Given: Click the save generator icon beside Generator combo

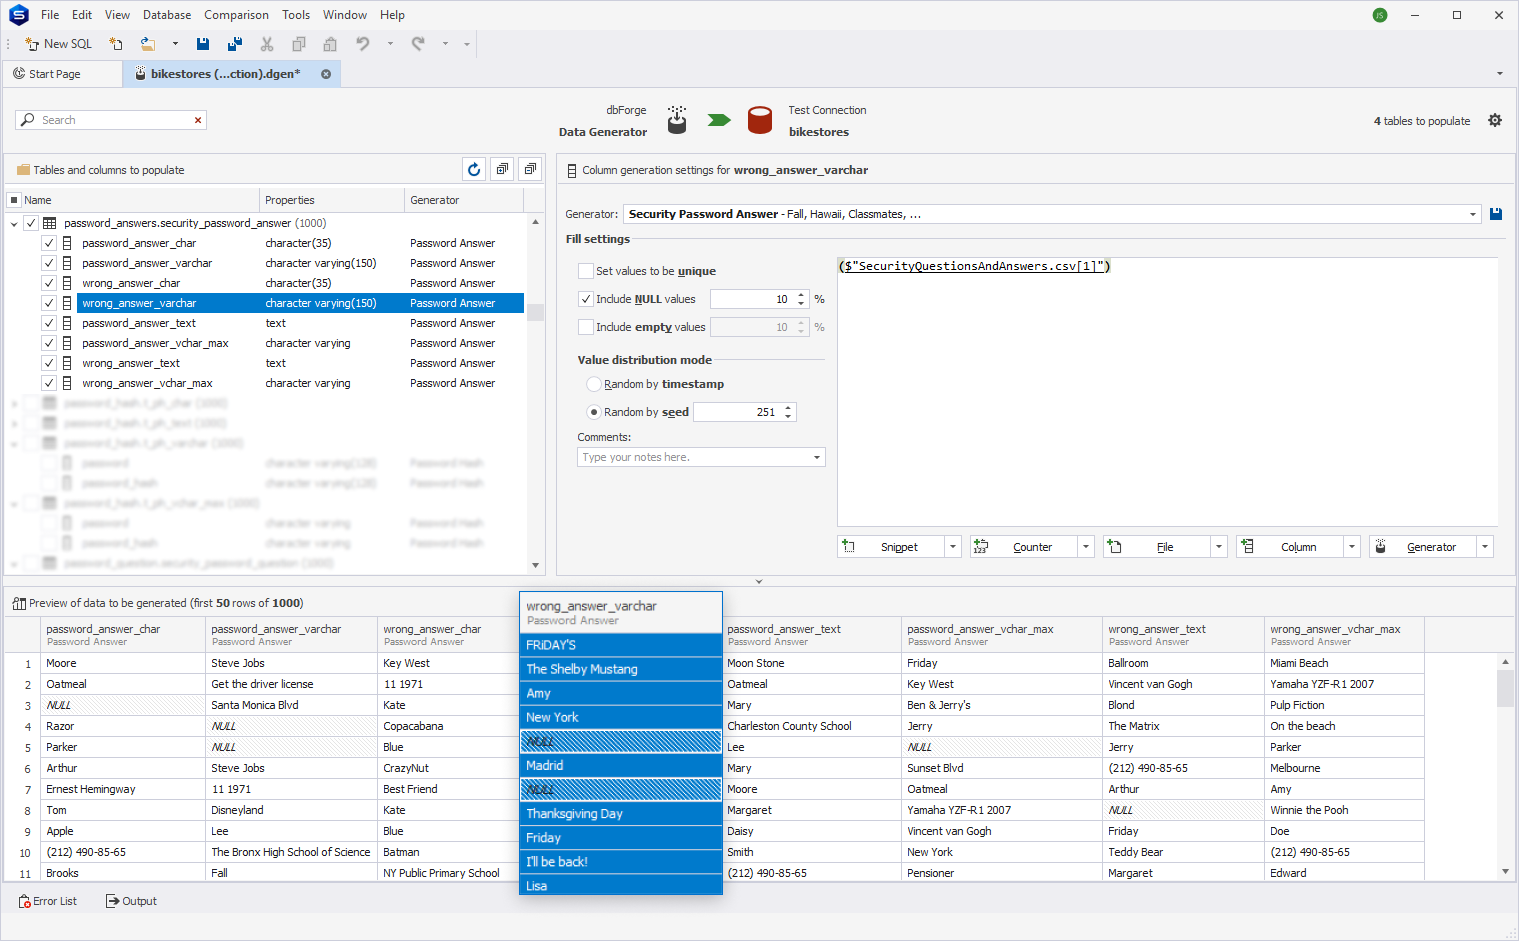Looking at the screenshot, I should coord(1496,214).
